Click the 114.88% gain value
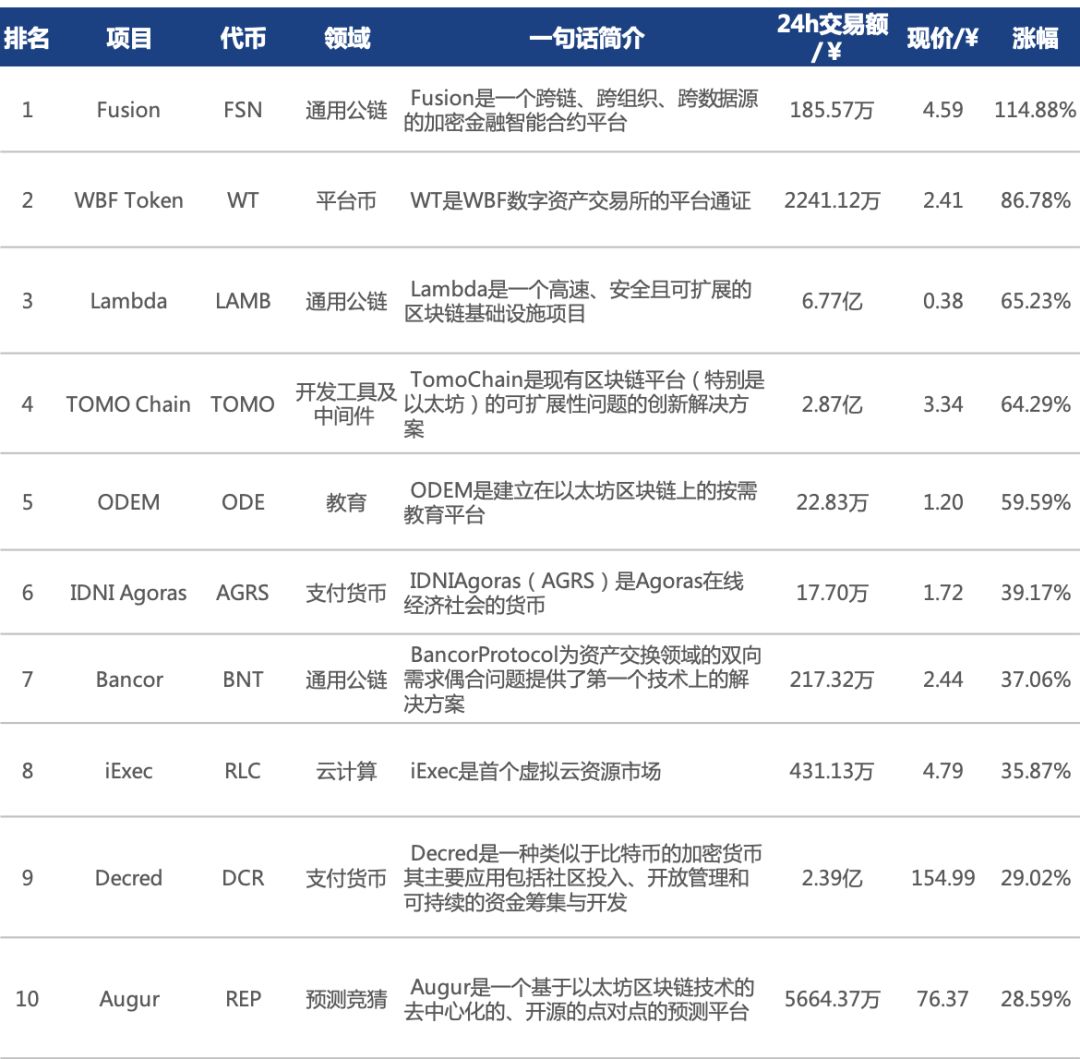Screen dimensions: 1080x1059 coord(1035,109)
